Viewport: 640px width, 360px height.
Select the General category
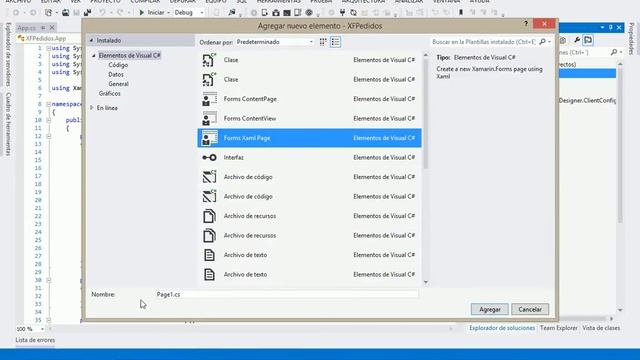(x=118, y=84)
